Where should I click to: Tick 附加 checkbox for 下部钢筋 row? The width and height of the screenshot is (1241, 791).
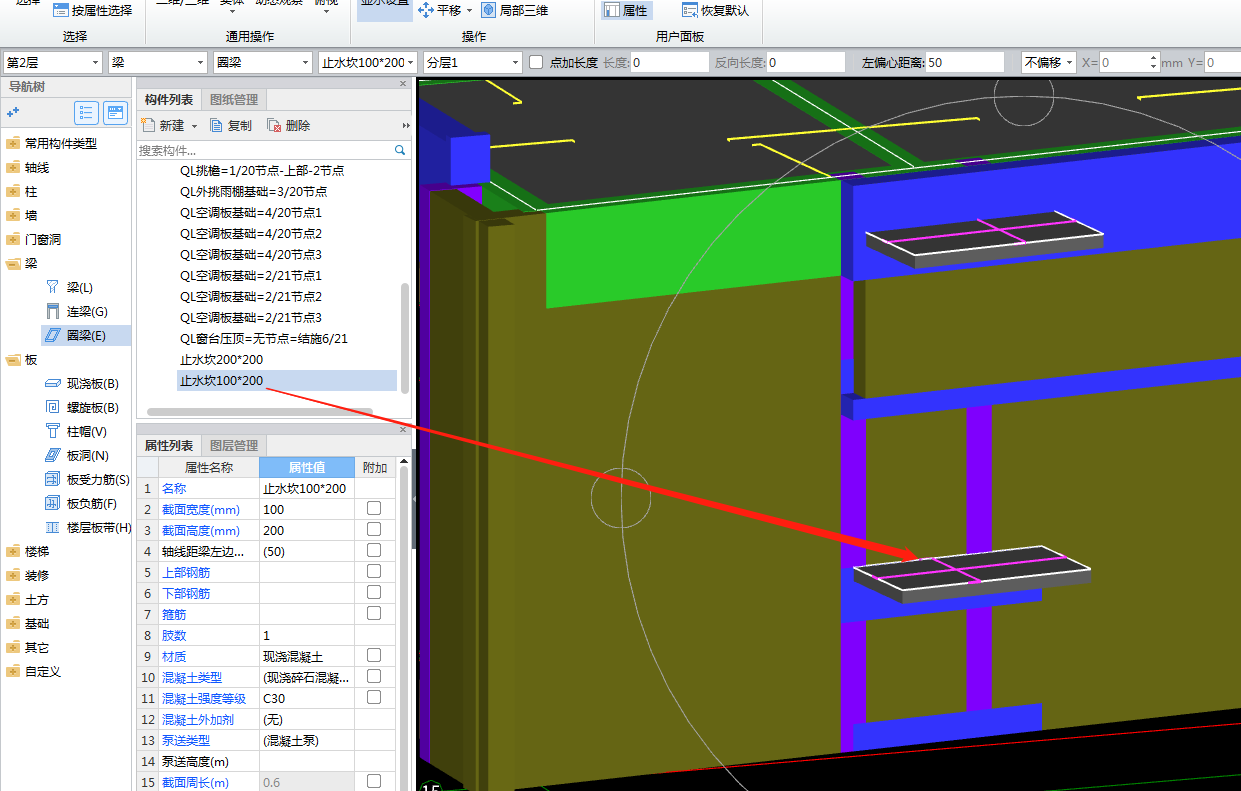(x=374, y=592)
